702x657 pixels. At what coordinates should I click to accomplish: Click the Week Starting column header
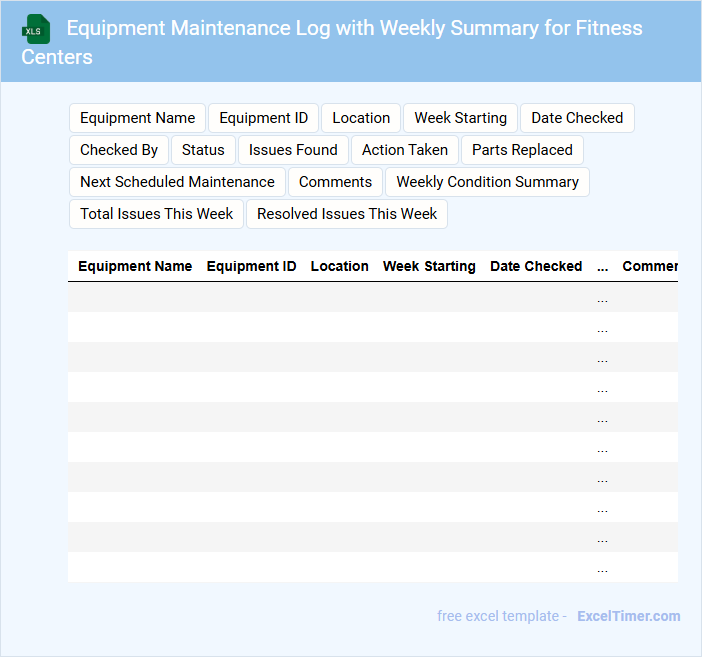tap(429, 266)
